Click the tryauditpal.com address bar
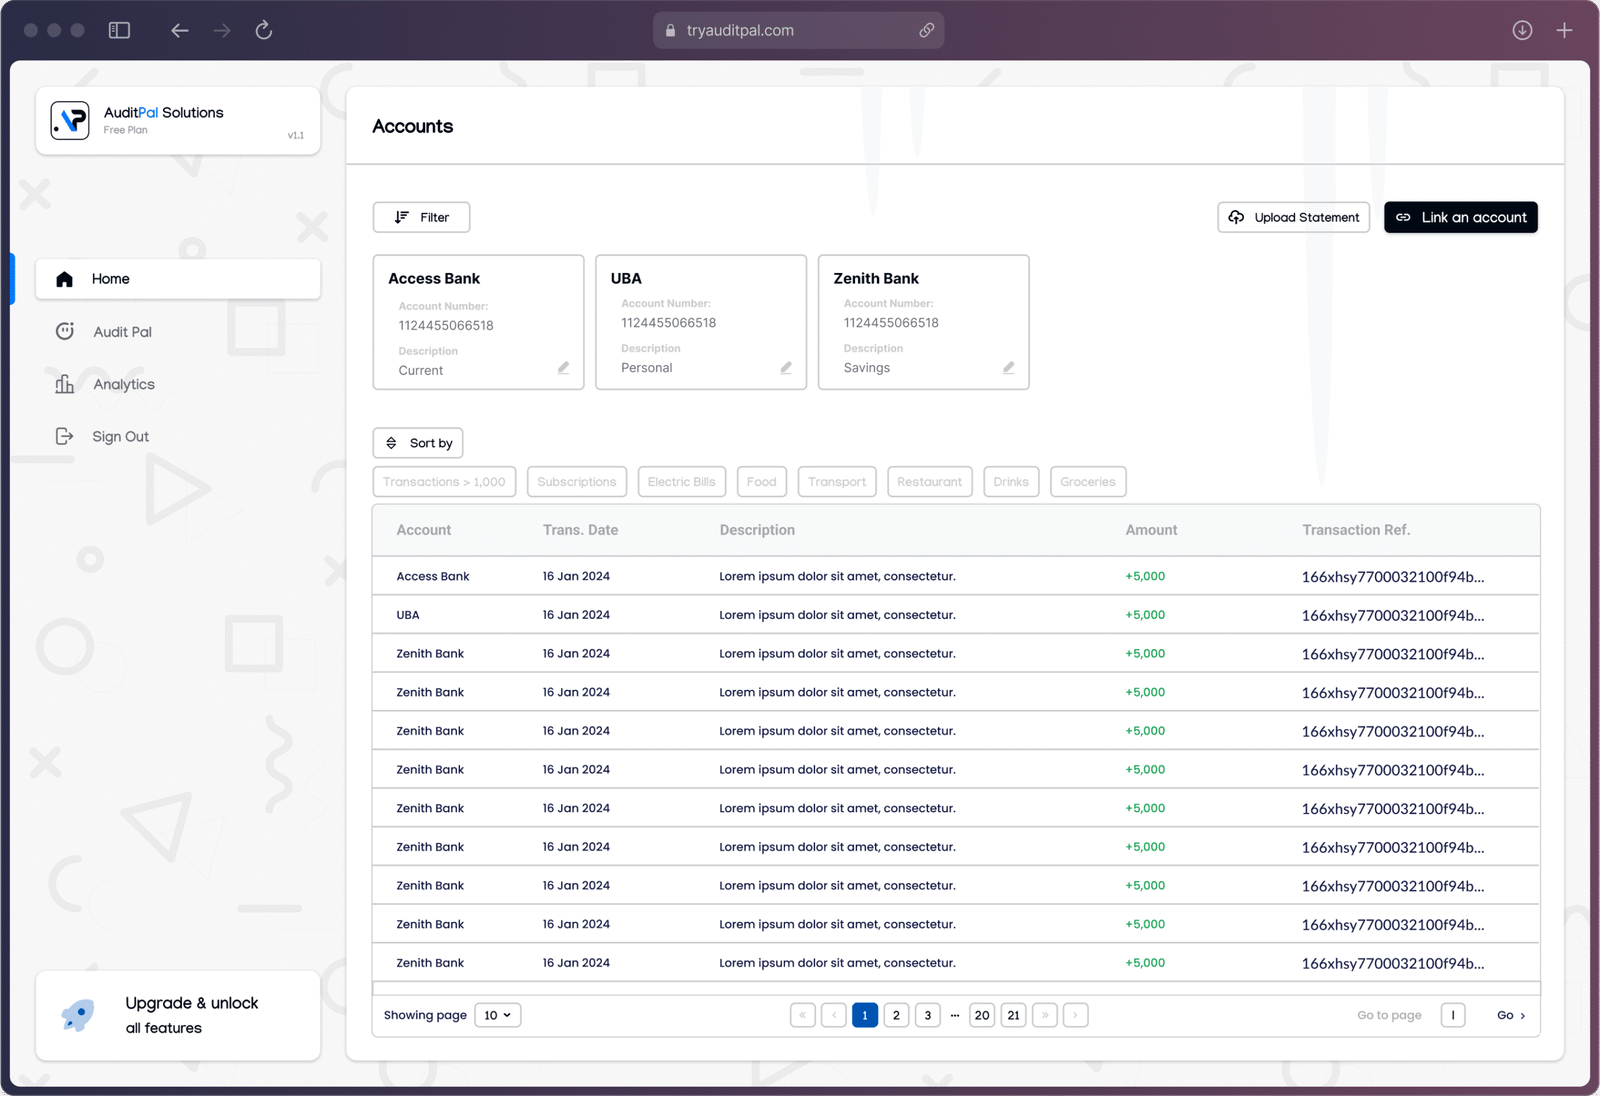Image resolution: width=1600 pixels, height=1096 pixels. click(798, 31)
